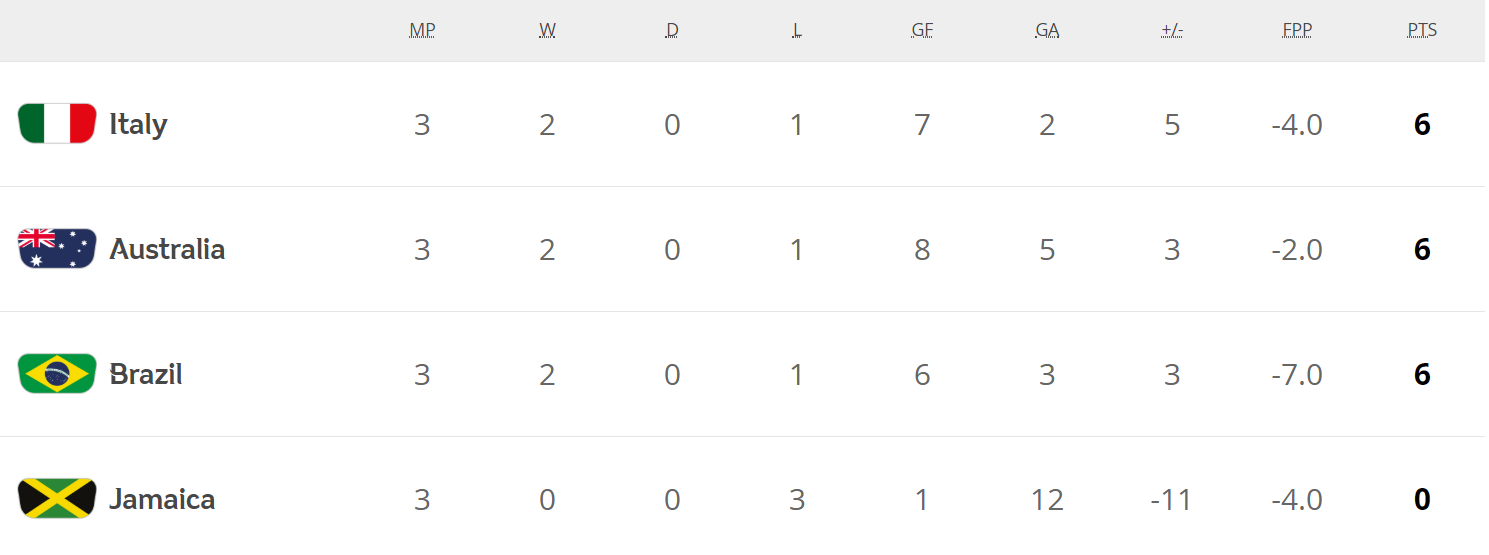Click the +/- goal difference header
The image size is (1489, 555).
tap(1172, 30)
